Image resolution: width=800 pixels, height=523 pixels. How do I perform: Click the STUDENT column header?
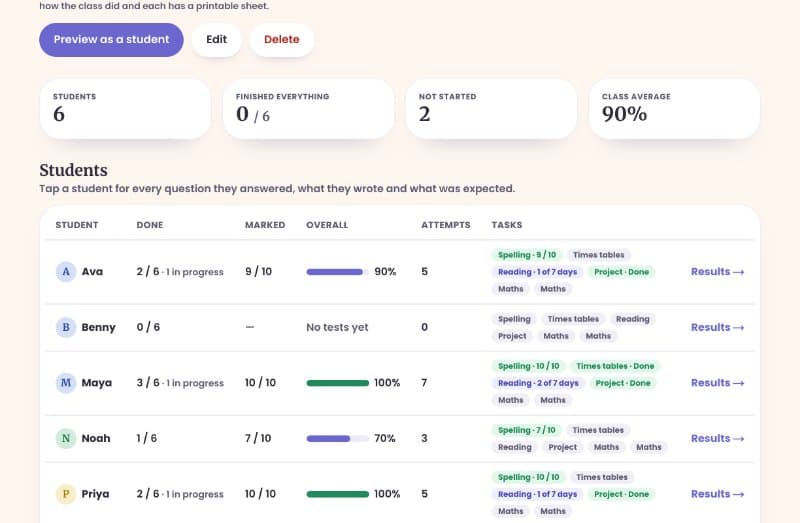[x=77, y=225]
